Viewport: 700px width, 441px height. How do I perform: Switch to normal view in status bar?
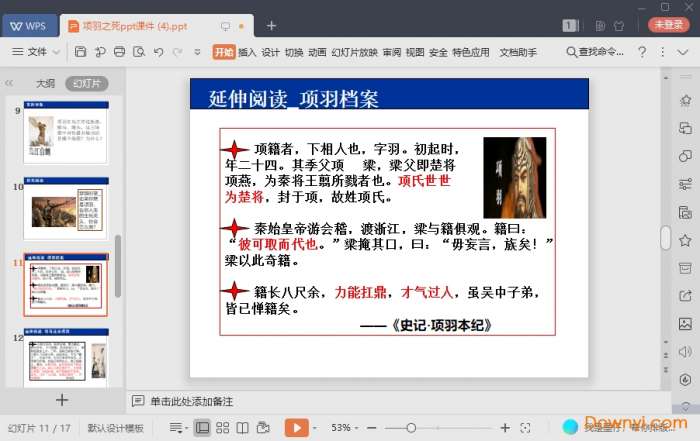(202, 428)
